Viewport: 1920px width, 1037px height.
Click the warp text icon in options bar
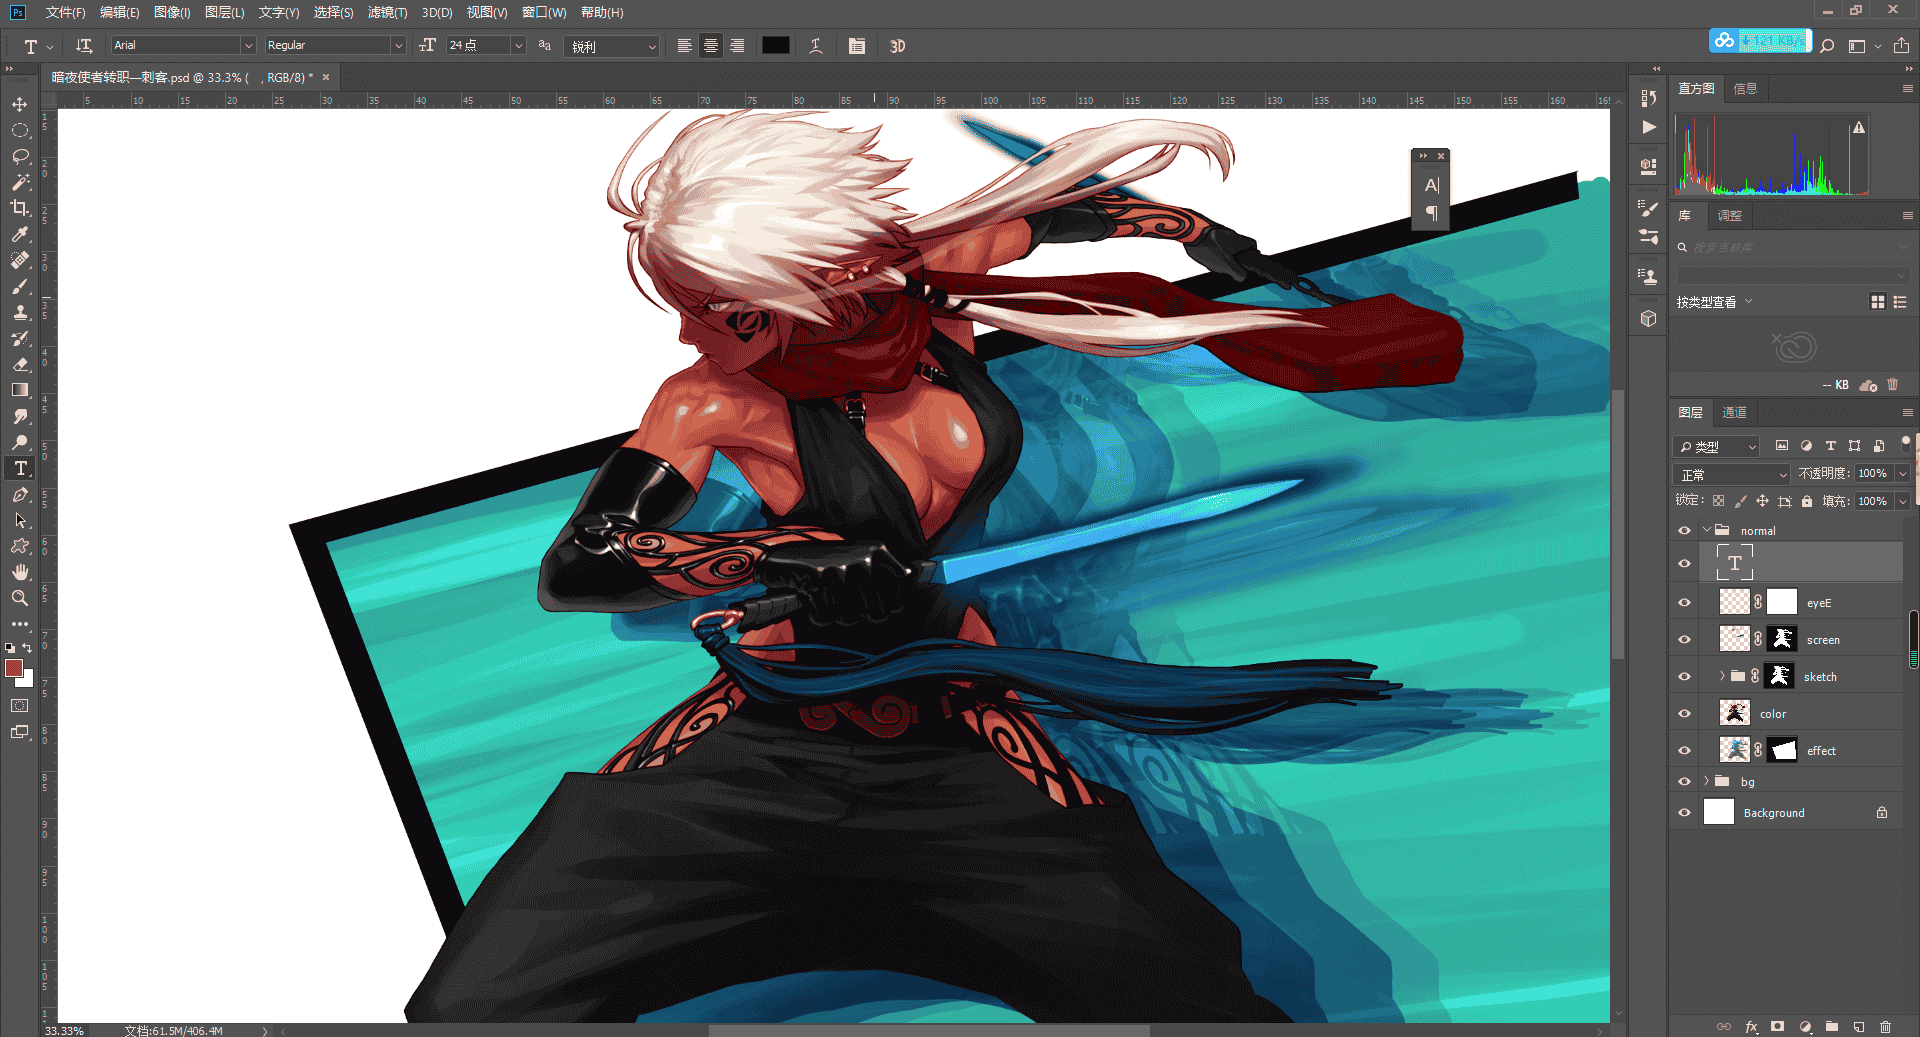coord(816,46)
